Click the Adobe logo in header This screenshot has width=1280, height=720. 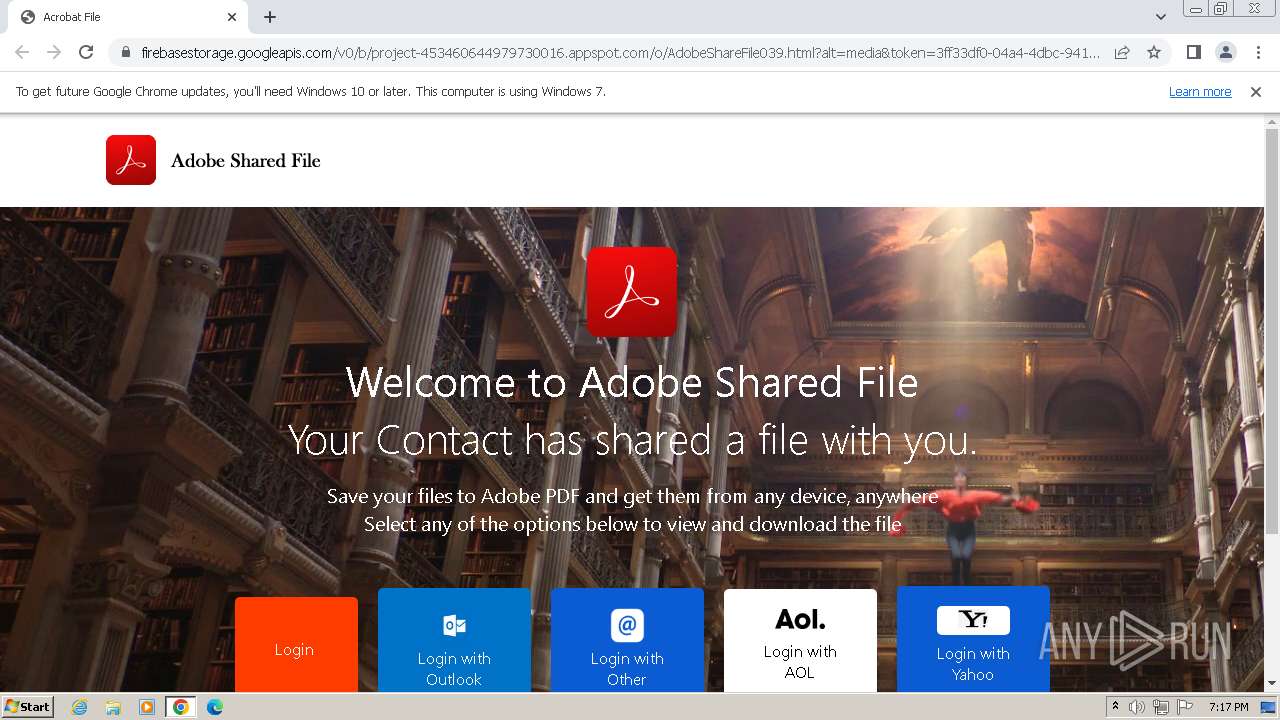click(131, 160)
